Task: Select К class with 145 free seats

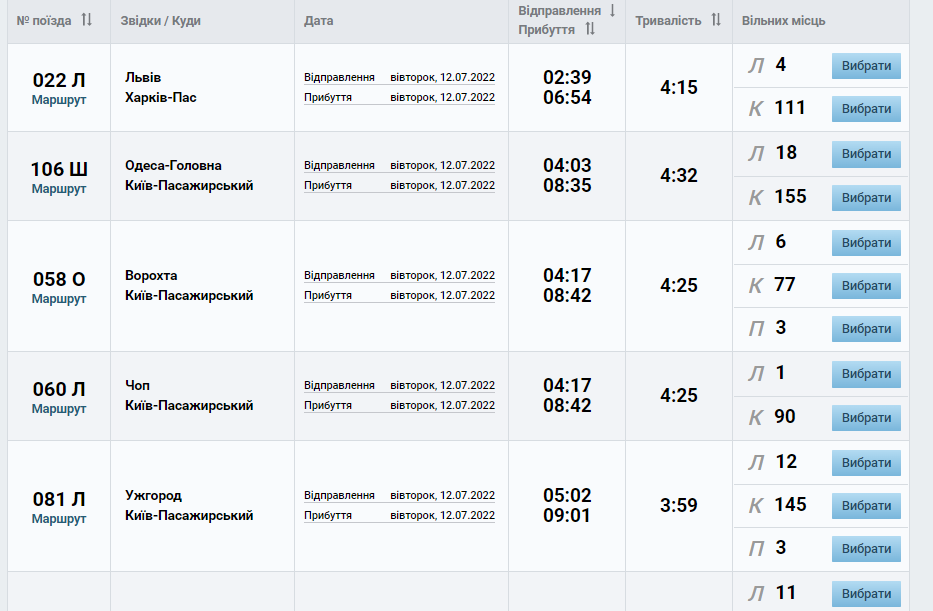Action: pos(866,505)
